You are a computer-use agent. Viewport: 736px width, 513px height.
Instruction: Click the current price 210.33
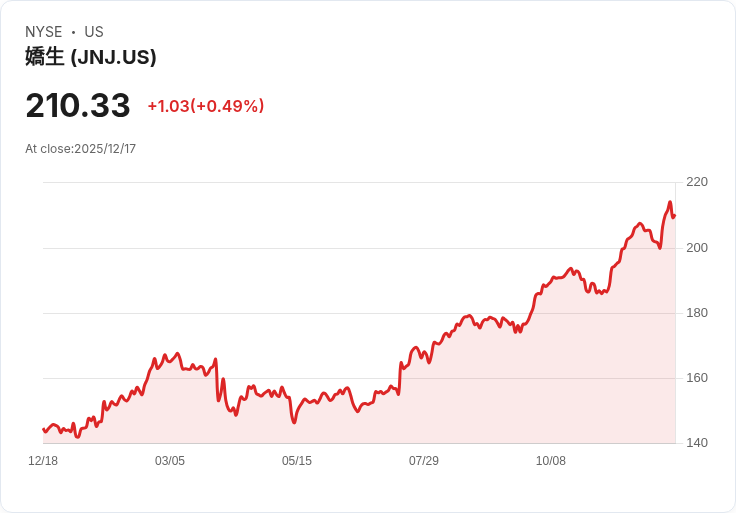tap(78, 106)
